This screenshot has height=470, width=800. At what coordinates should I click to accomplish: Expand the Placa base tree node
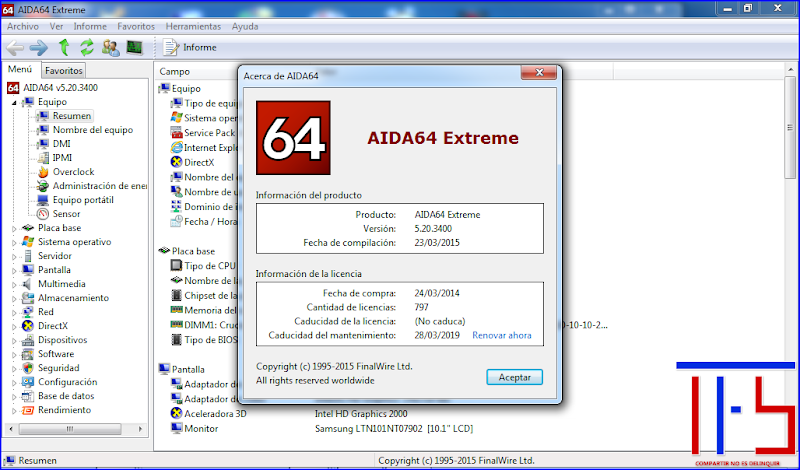14,229
